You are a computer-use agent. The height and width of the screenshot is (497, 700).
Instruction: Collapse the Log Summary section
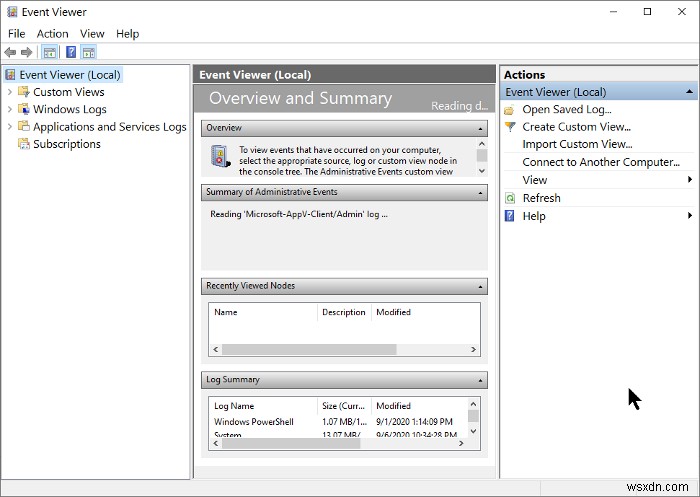point(481,380)
